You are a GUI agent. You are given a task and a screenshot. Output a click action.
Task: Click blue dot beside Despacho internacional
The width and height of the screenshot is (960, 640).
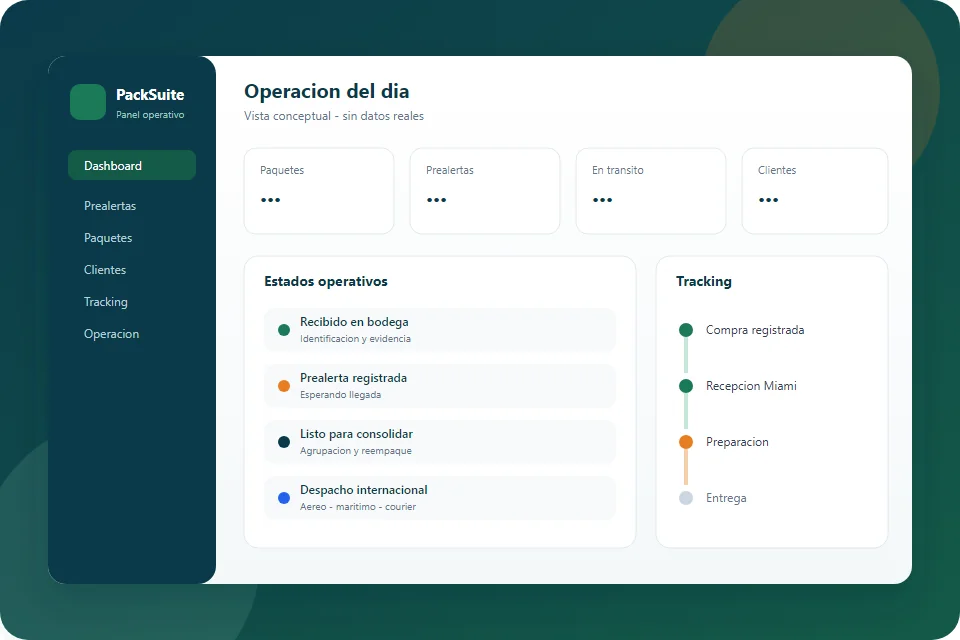tap(283, 498)
